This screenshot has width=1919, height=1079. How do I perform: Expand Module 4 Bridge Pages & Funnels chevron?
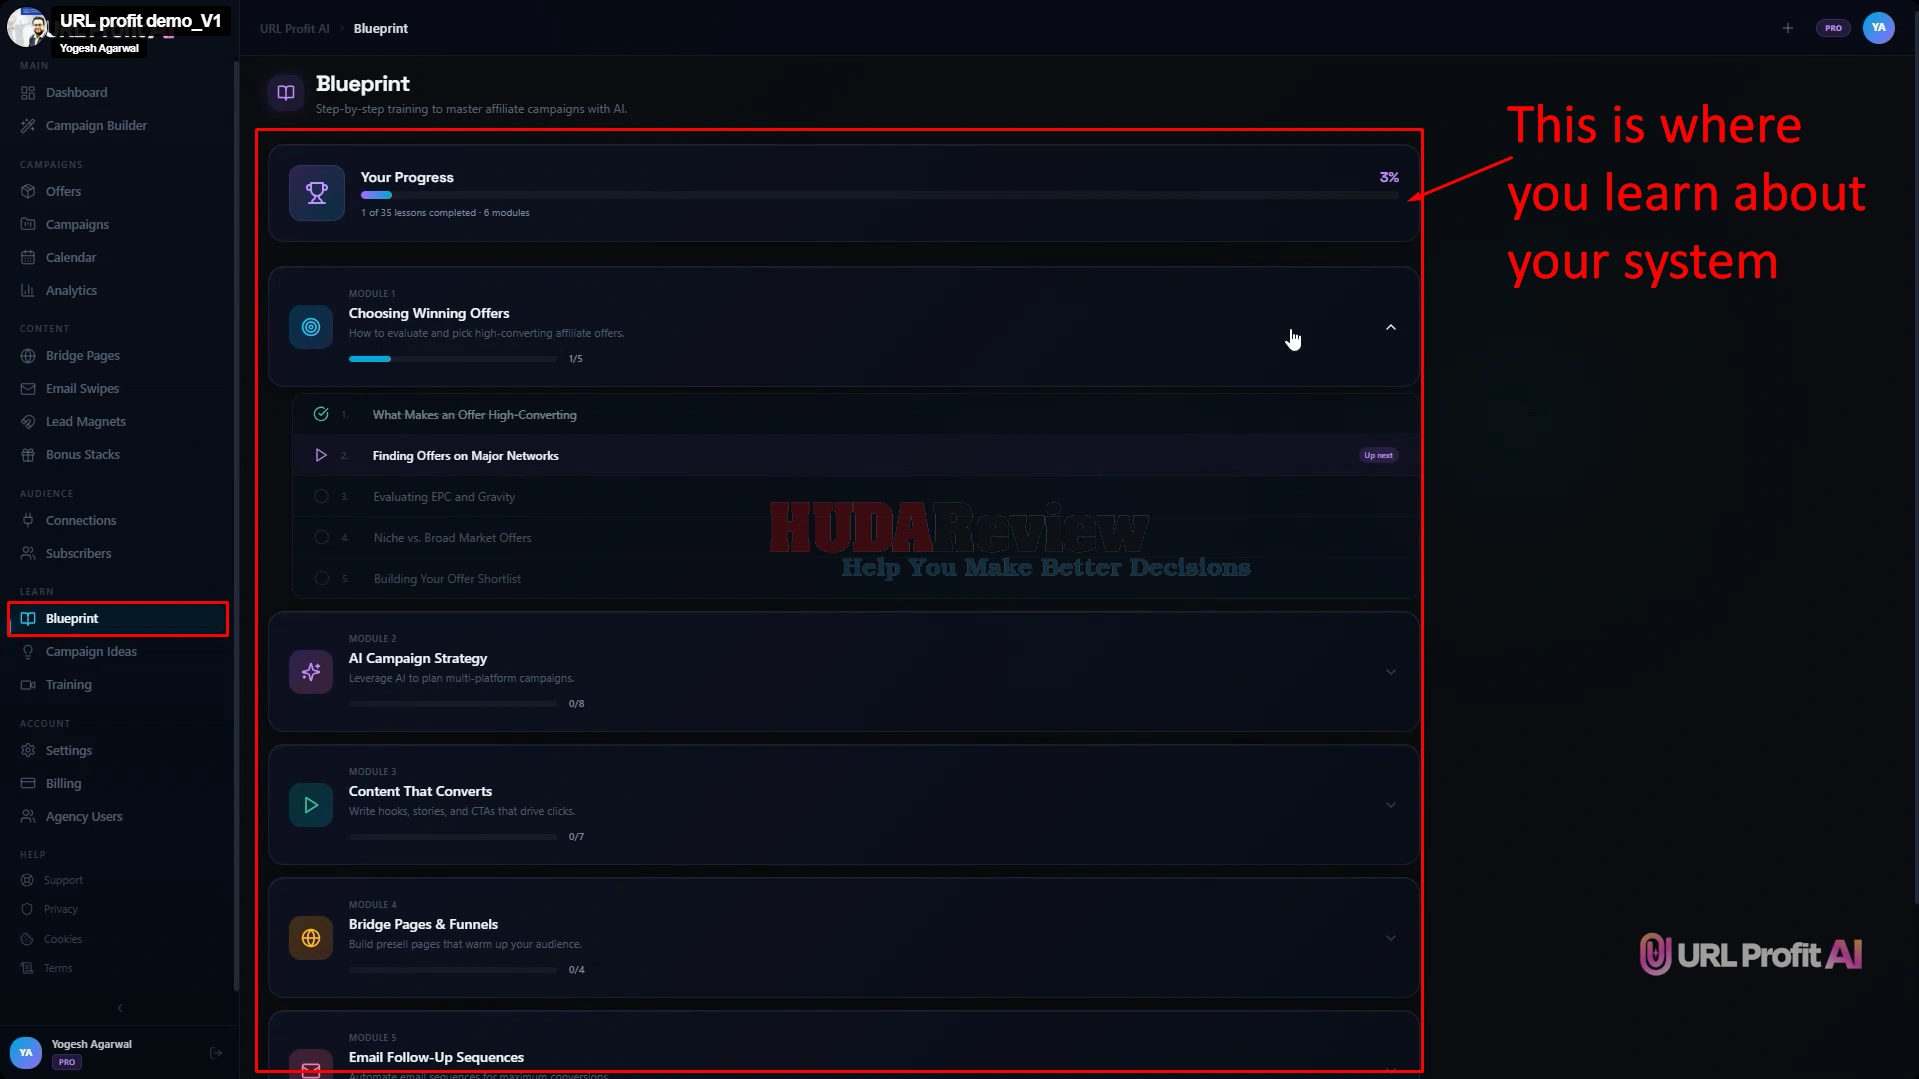[x=1391, y=938]
